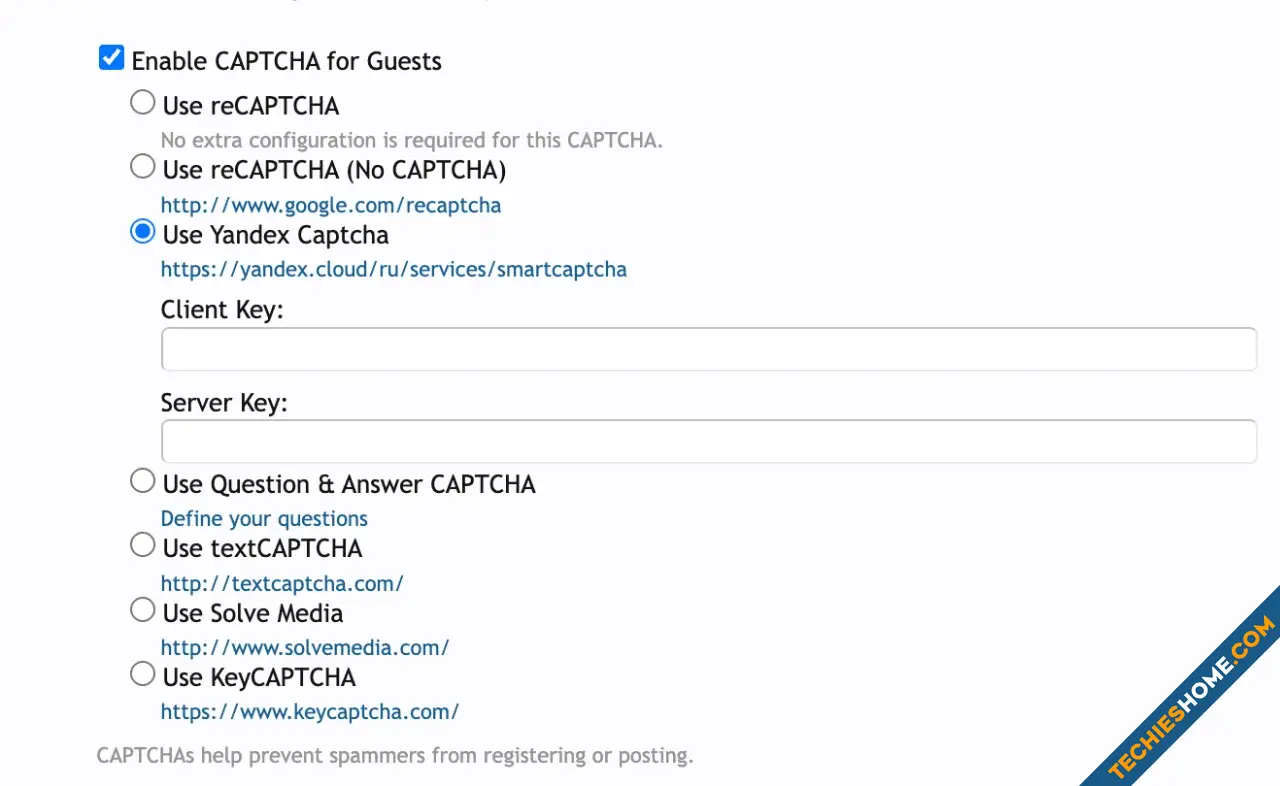Select the Use reCAPTCHA radio button
The image size is (1280, 786).
point(143,102)
